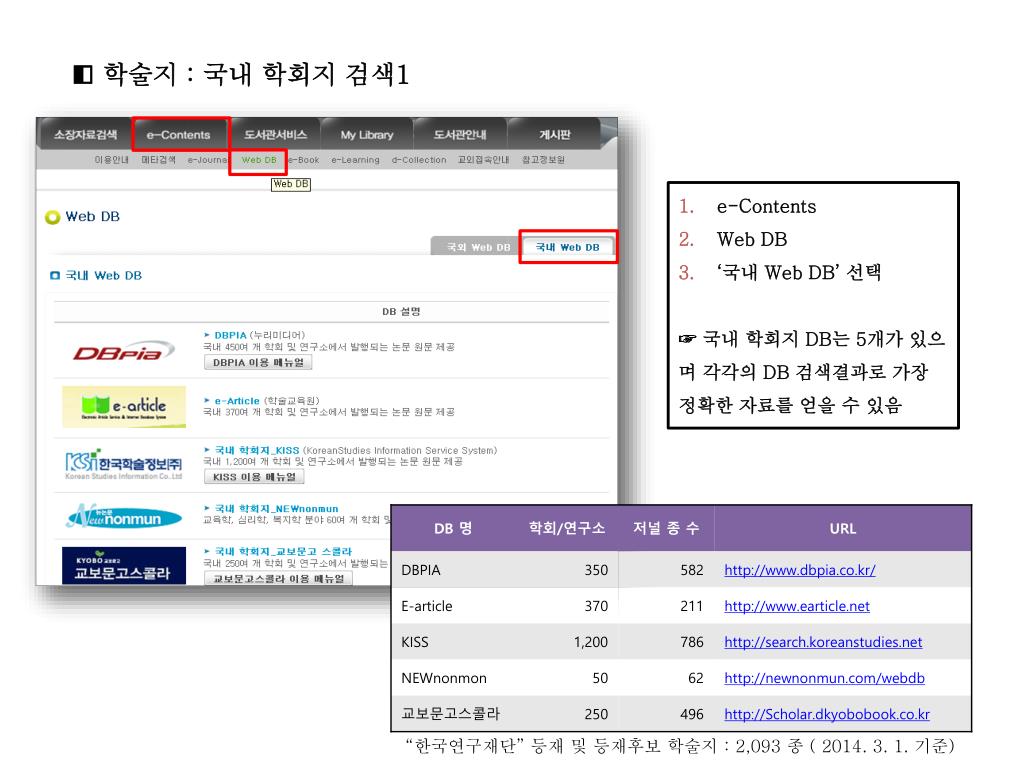This screenshot has width=1024, height=768.
Task: Click the 교보문고스콜라 이용 매뉴얼 button
Action: click(278, 579)
